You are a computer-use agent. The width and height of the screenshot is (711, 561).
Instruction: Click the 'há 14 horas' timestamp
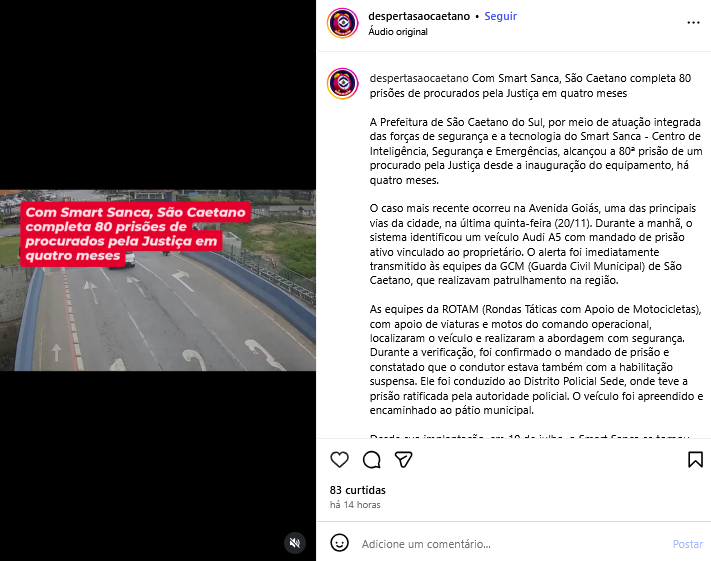pos(355,505)
